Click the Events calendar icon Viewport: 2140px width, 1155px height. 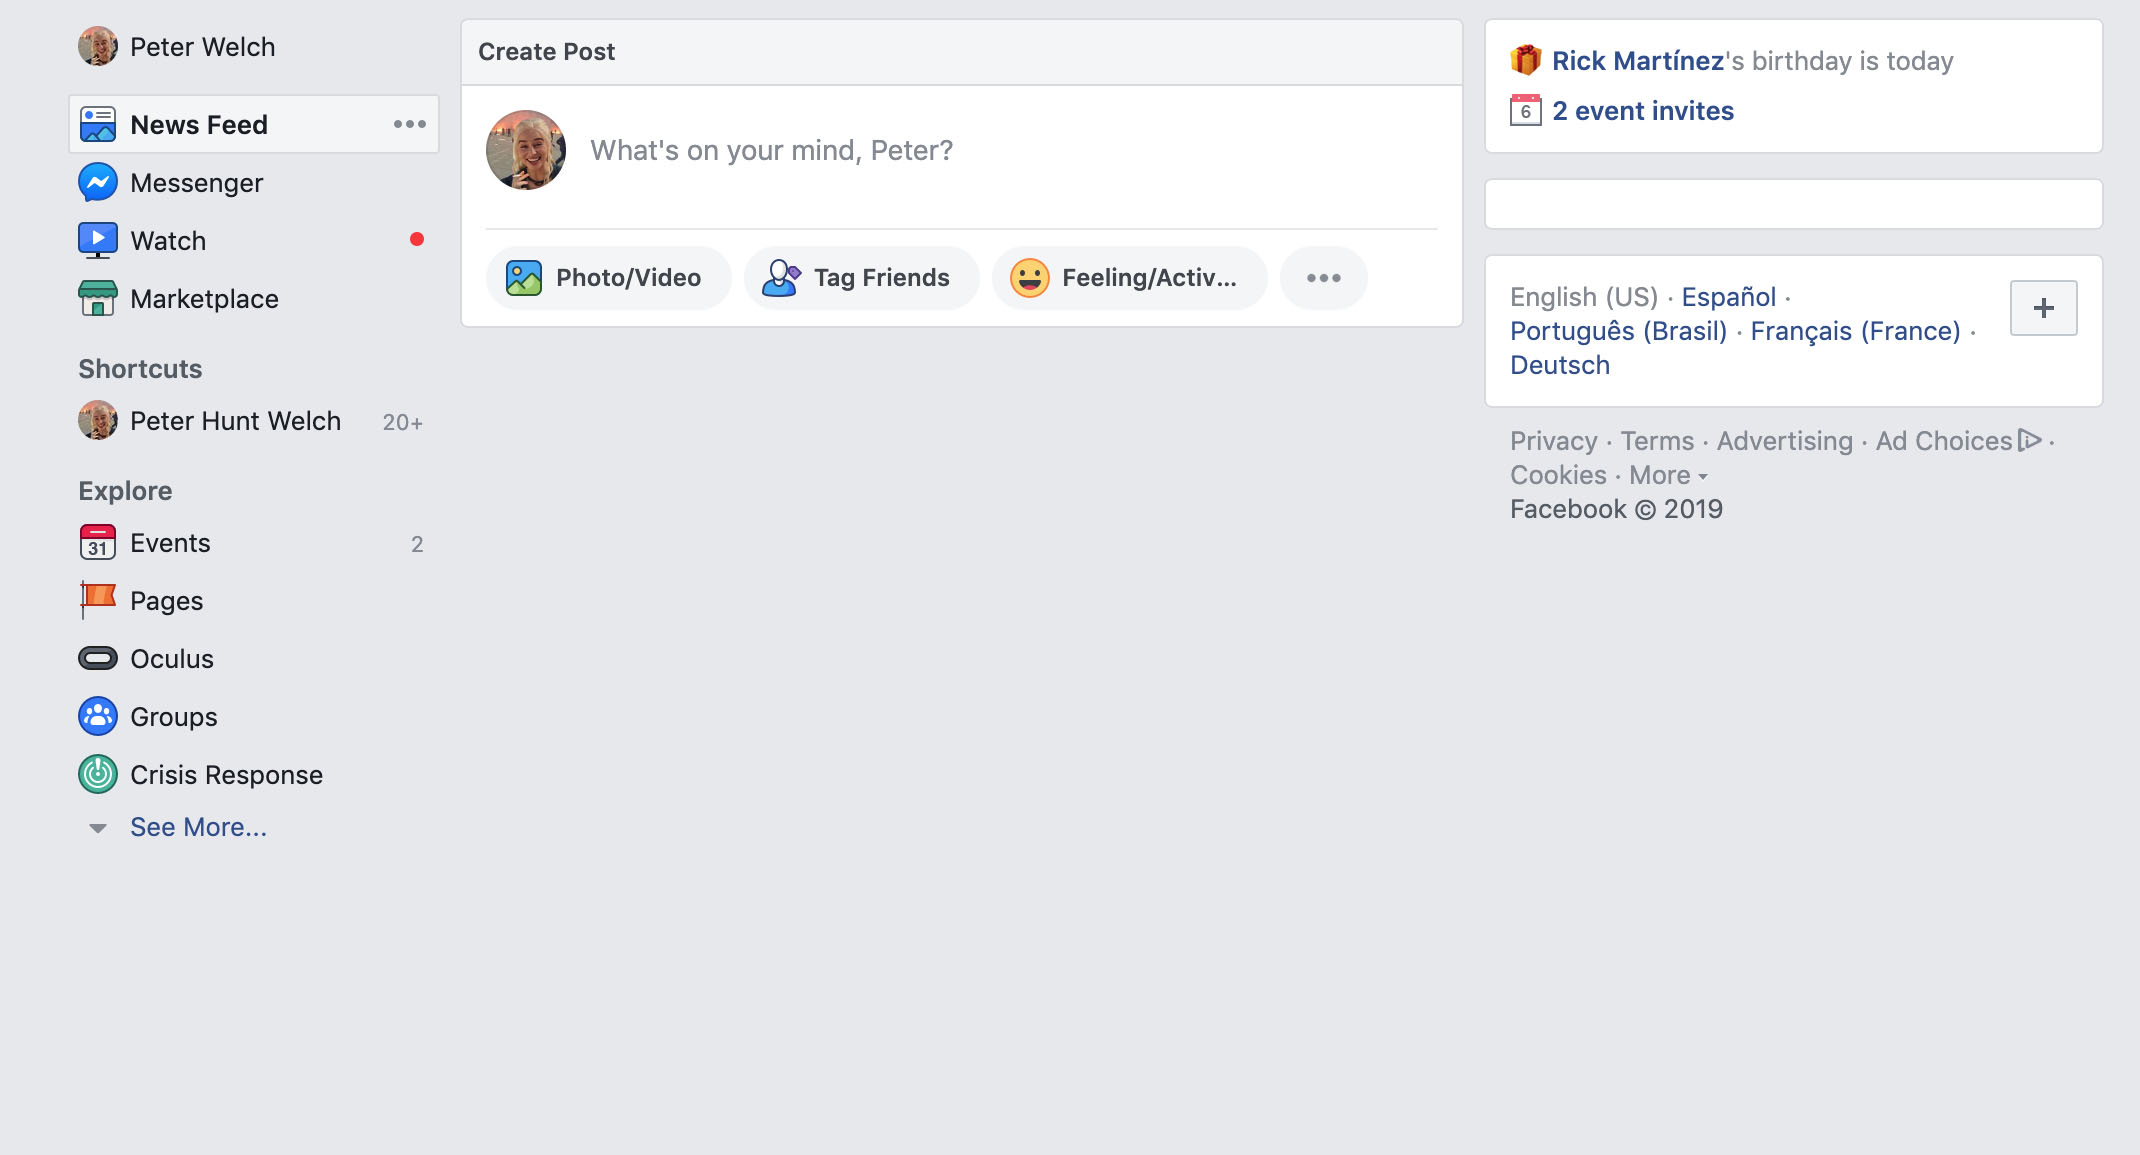(98, 543)
